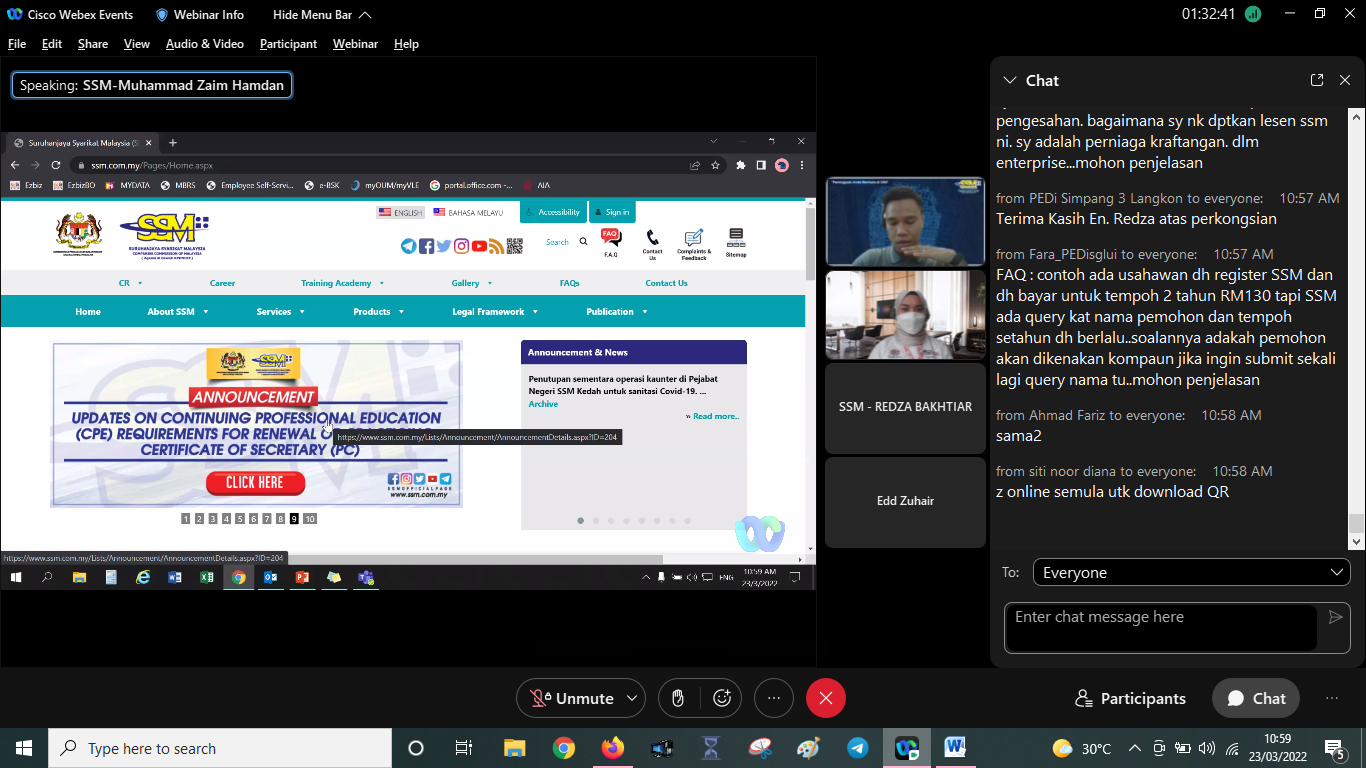This screenshot has height=768, width=1366.
Task: Open the emoji reactions button
Action: pos(722,698)
